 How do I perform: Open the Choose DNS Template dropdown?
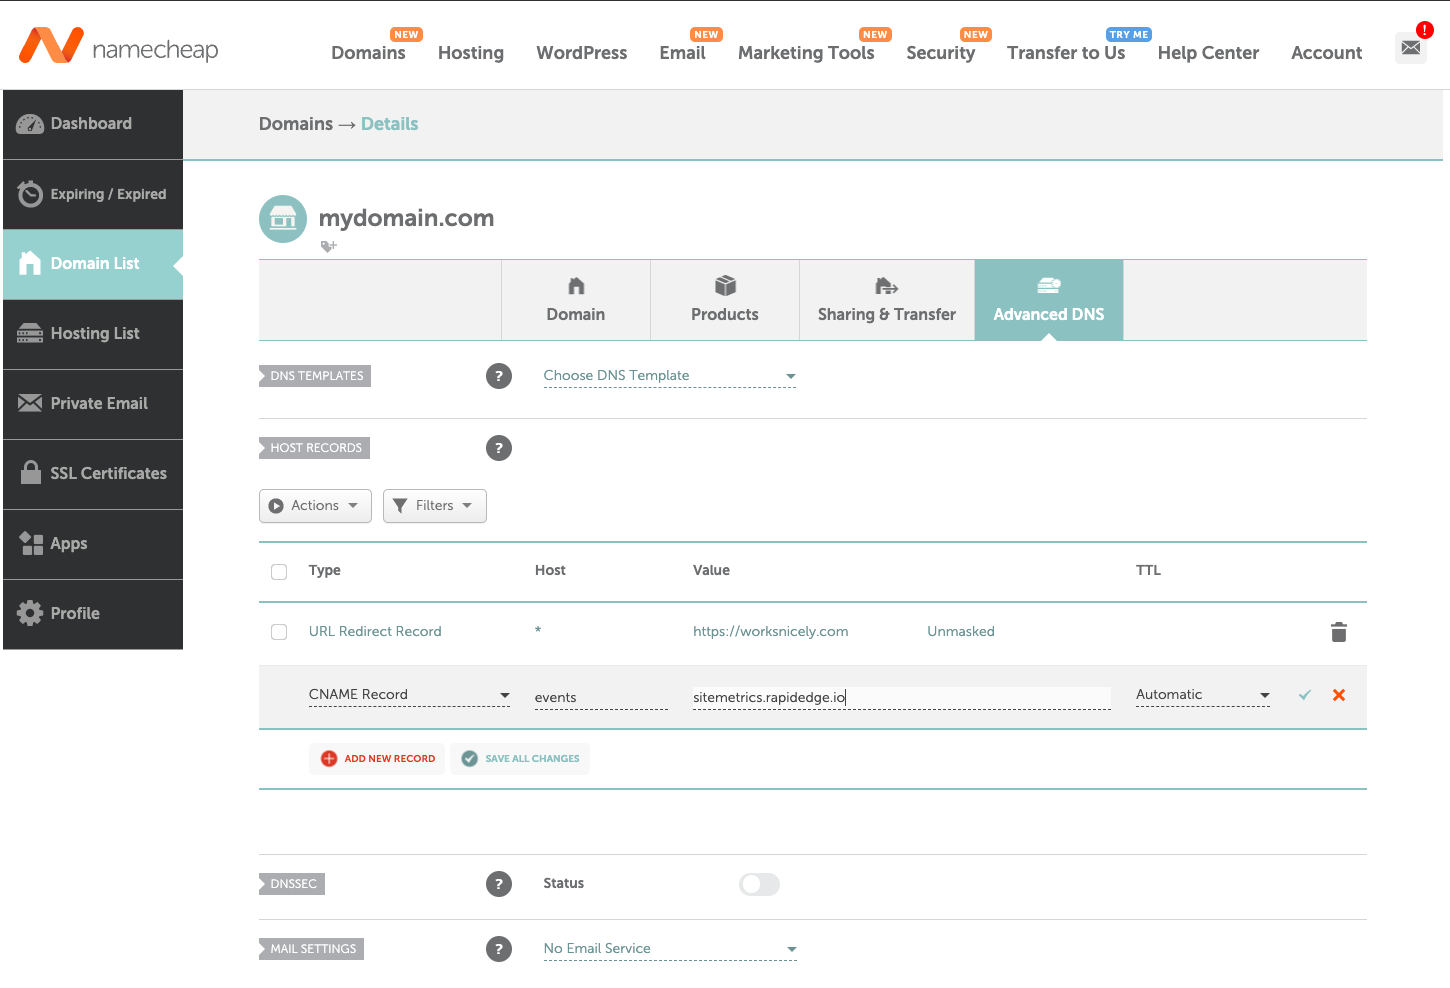coord(668,376)
